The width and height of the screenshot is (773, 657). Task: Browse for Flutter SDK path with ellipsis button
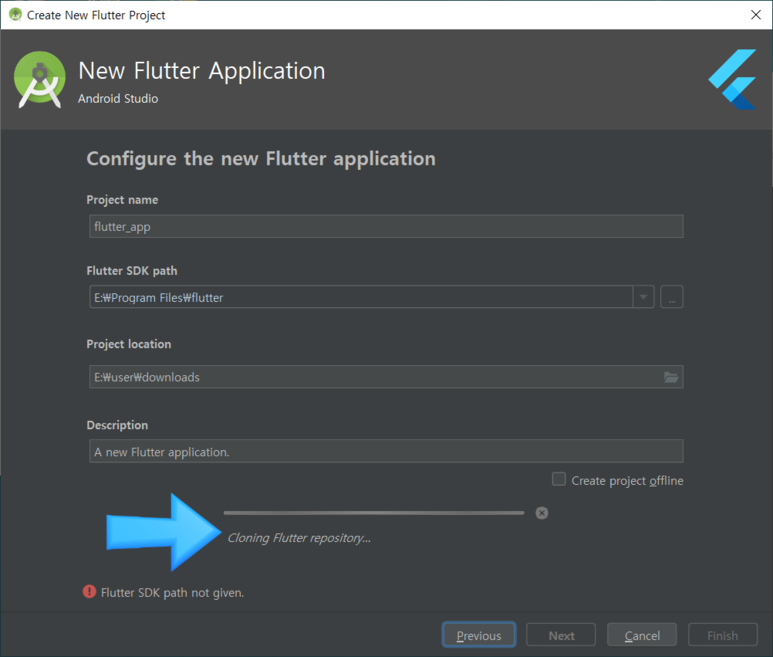pyautogui.click(x=671, y=297)
